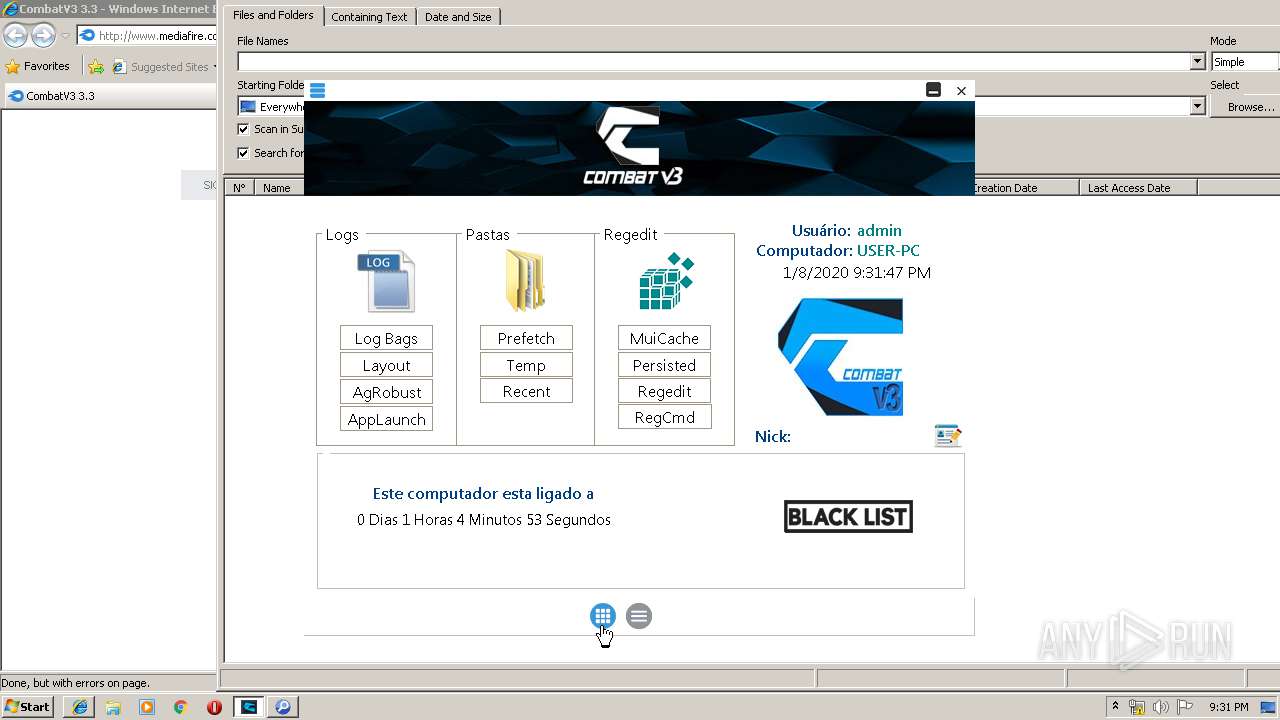This screenshot has width=1280, height=720.
Task: Open AgRobust log
Action: [x=386, y=392]
